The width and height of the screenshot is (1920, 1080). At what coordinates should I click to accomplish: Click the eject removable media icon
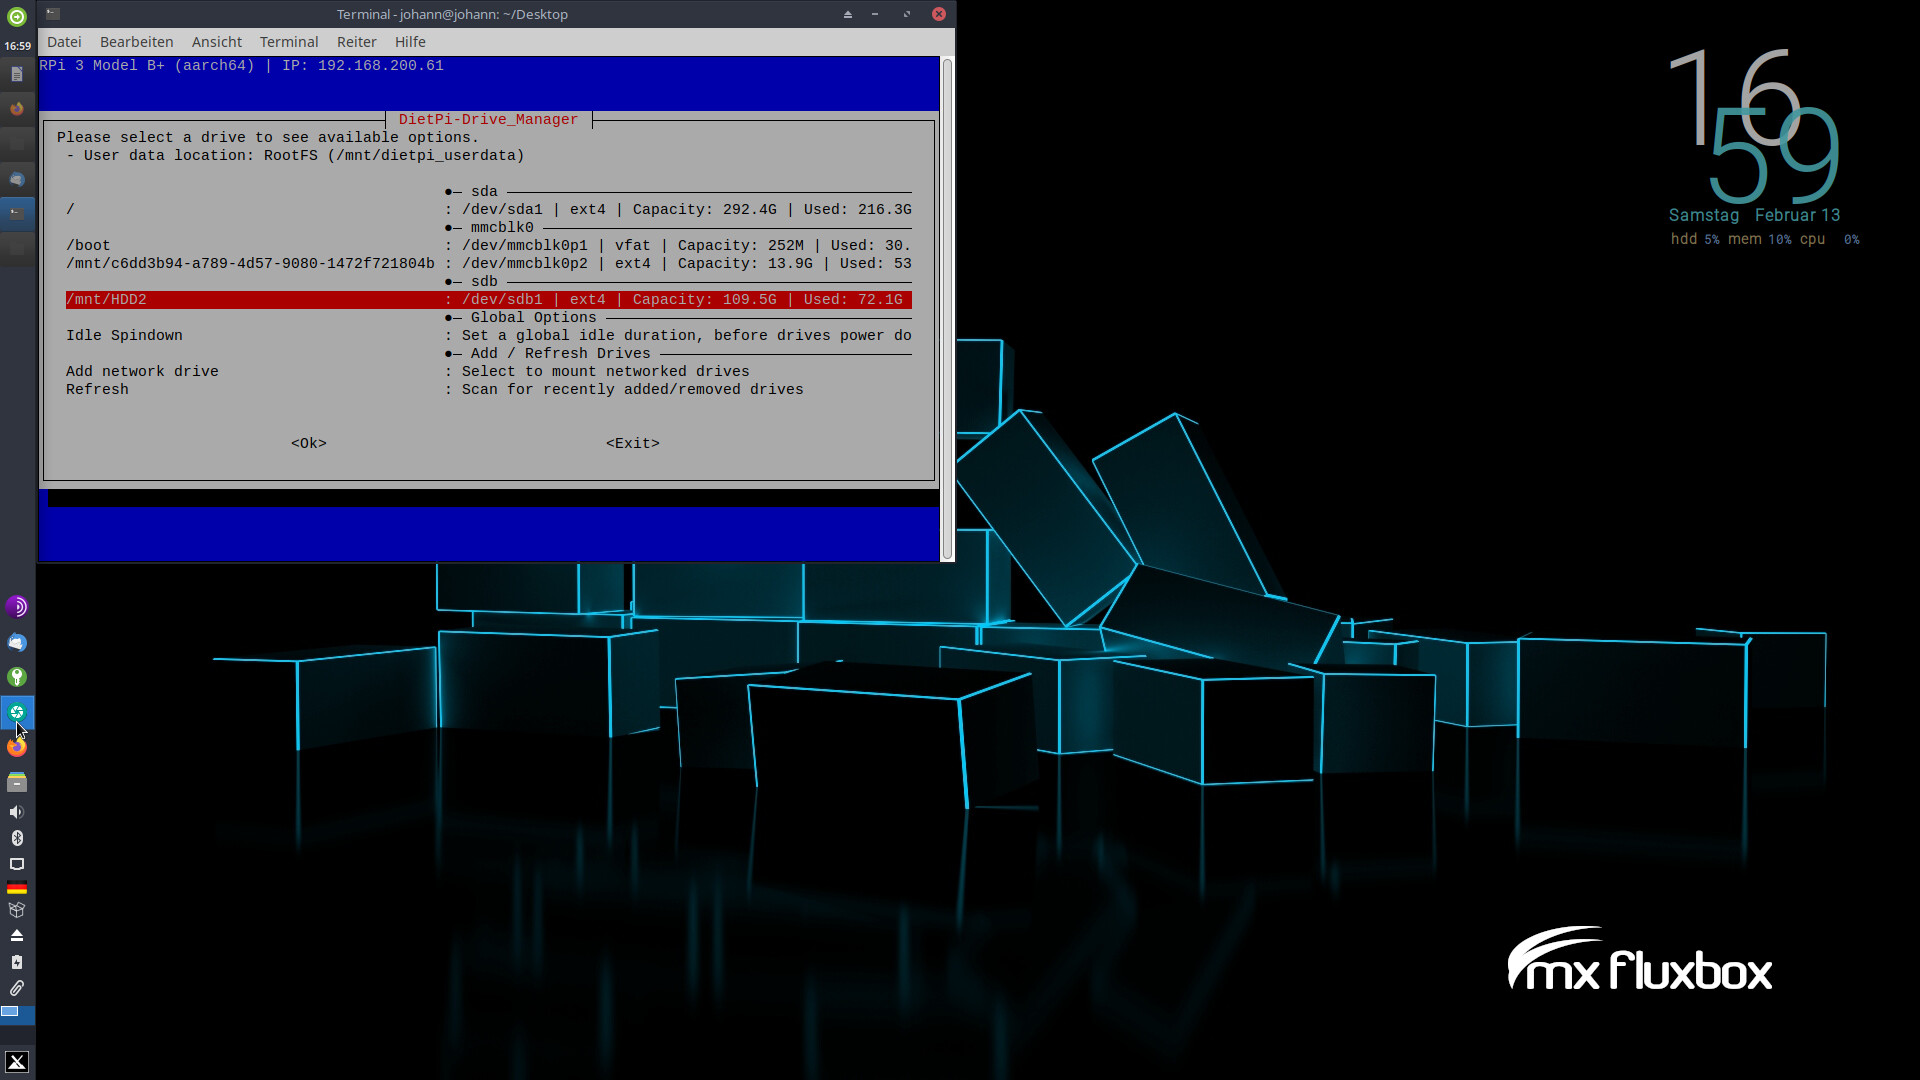pyautogui.click(x=17, y=936)
